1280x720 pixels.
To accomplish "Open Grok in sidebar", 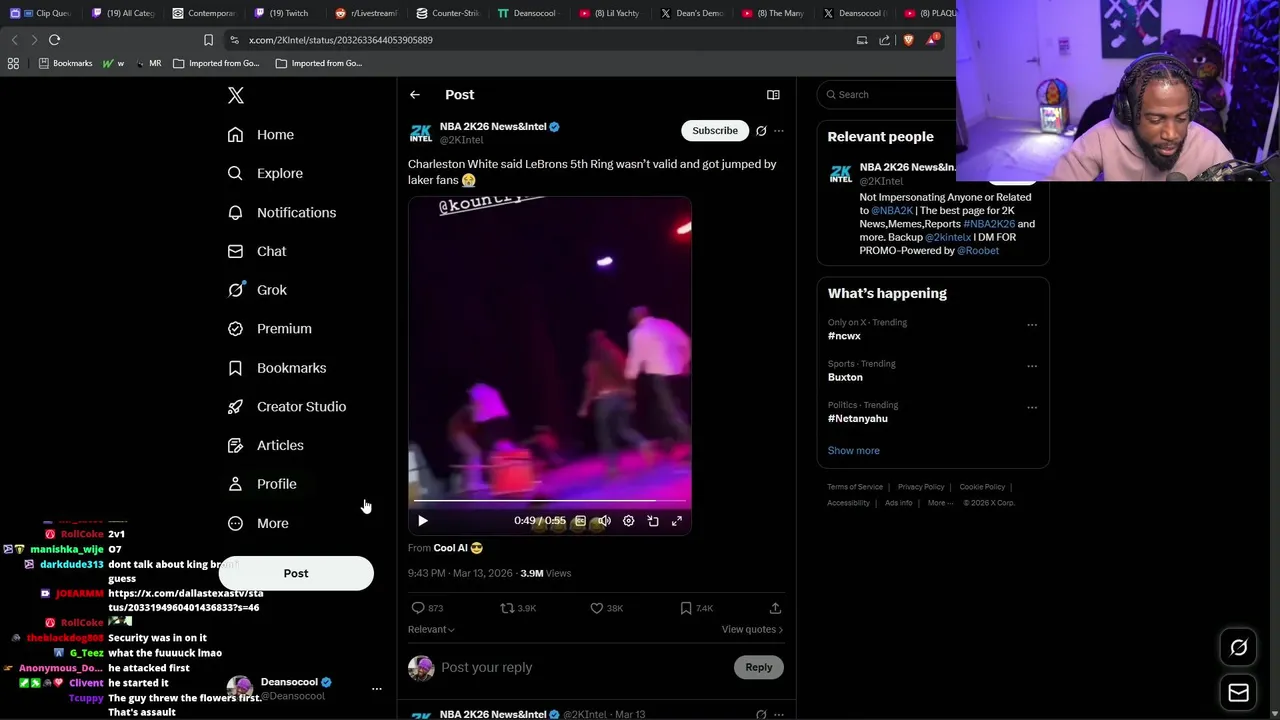I will pos(257,290).
